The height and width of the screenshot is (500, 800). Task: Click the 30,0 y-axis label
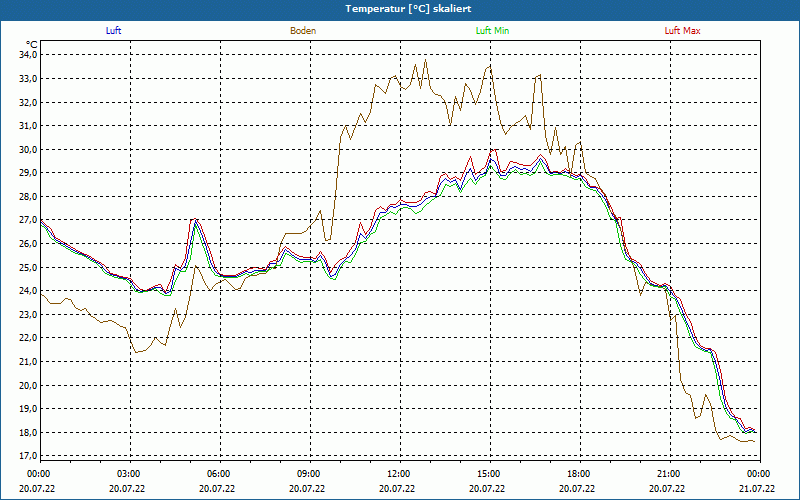point(28,149)
